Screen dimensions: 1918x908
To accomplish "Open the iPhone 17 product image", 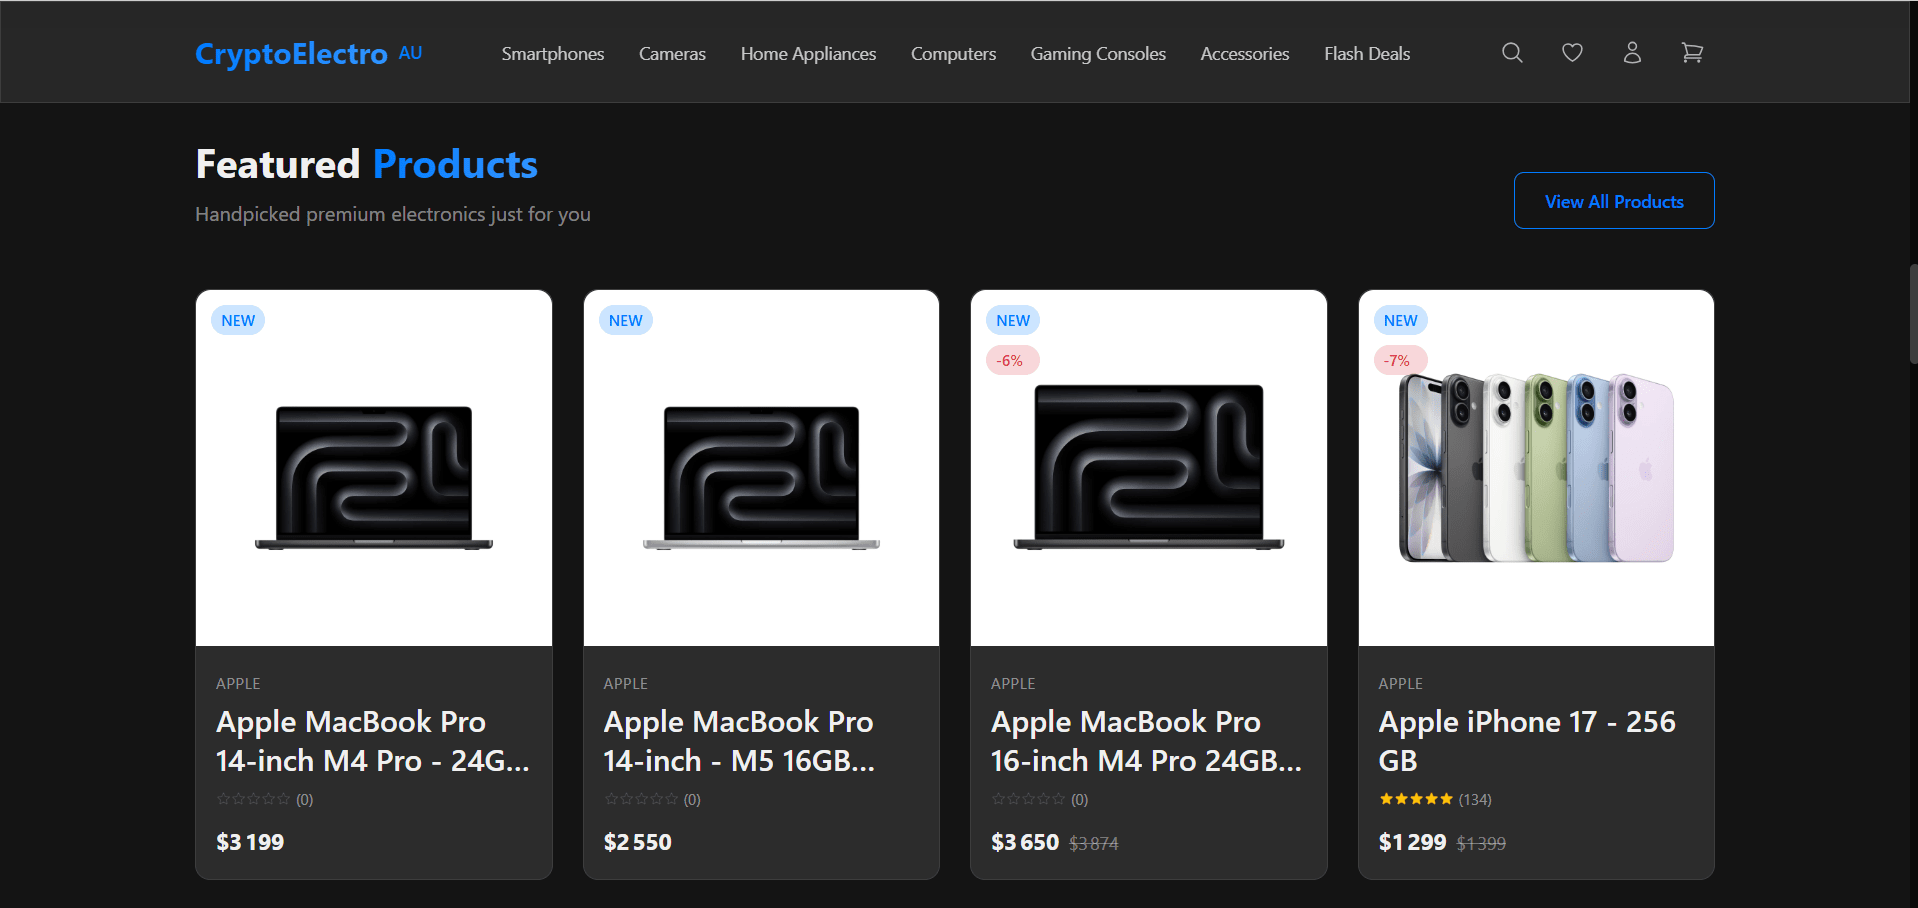I will pyautogui.click(x=1536, y=468).
